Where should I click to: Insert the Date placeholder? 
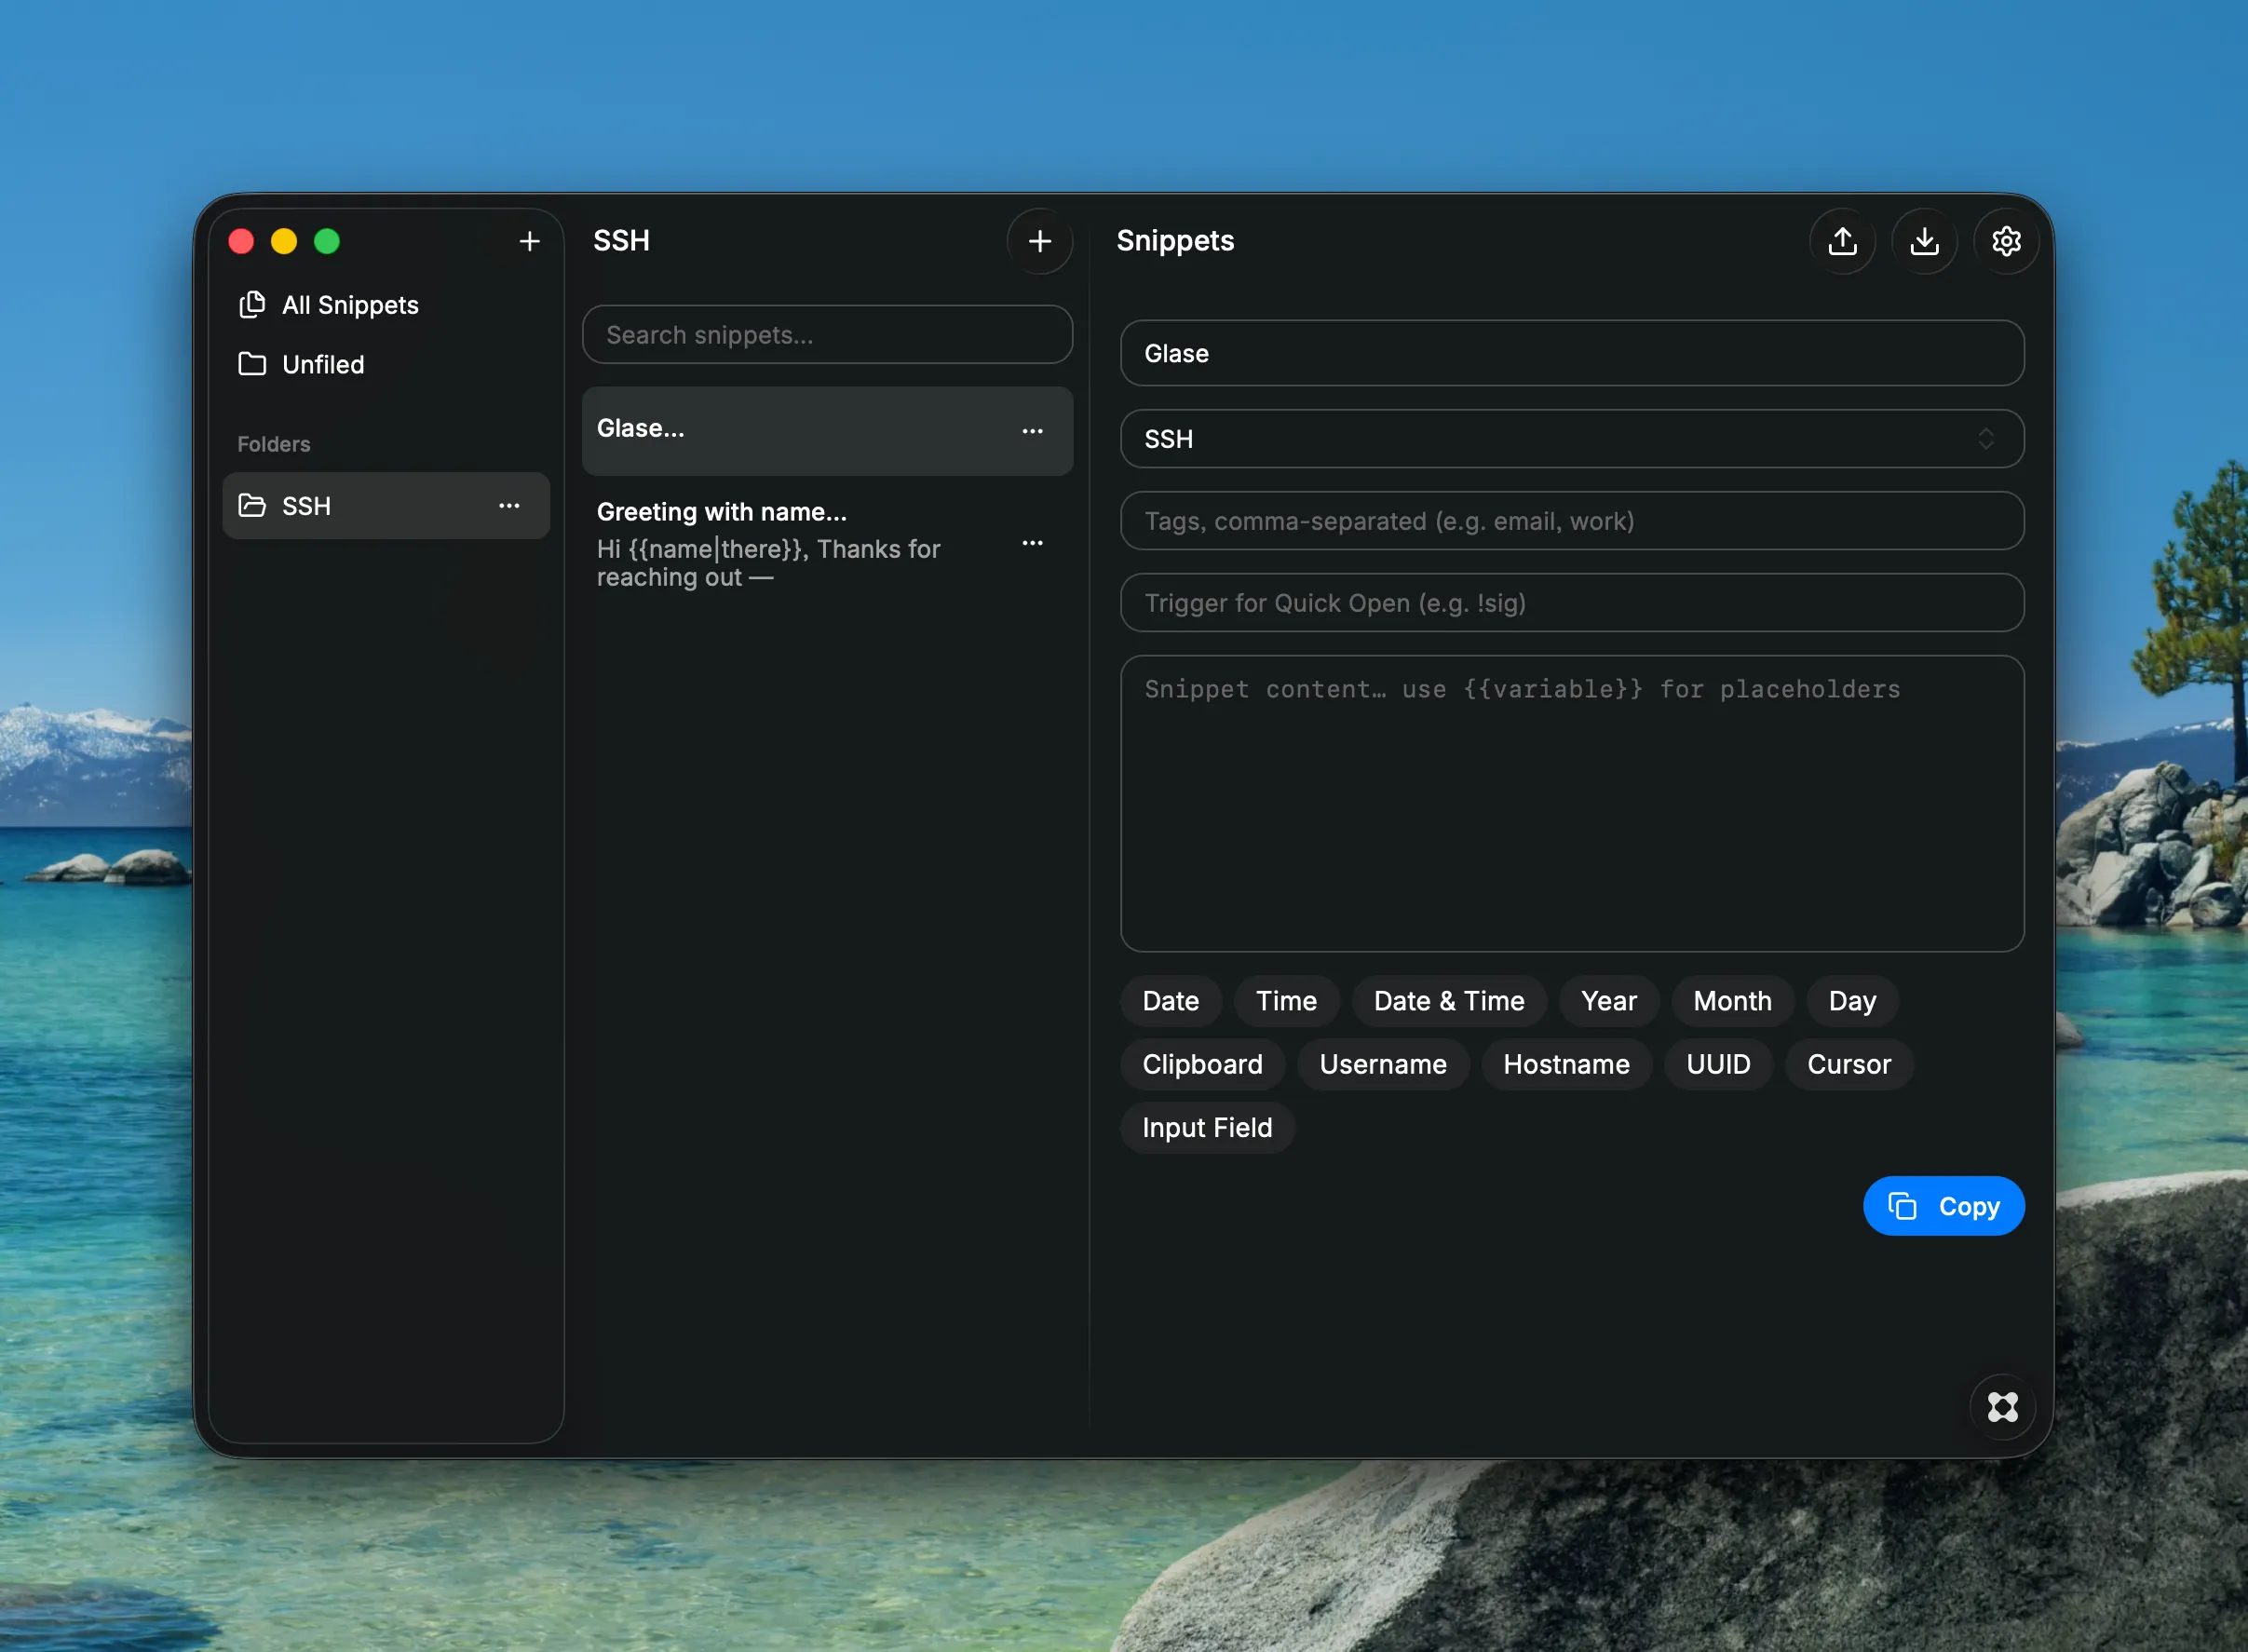coord(1170,1001)
